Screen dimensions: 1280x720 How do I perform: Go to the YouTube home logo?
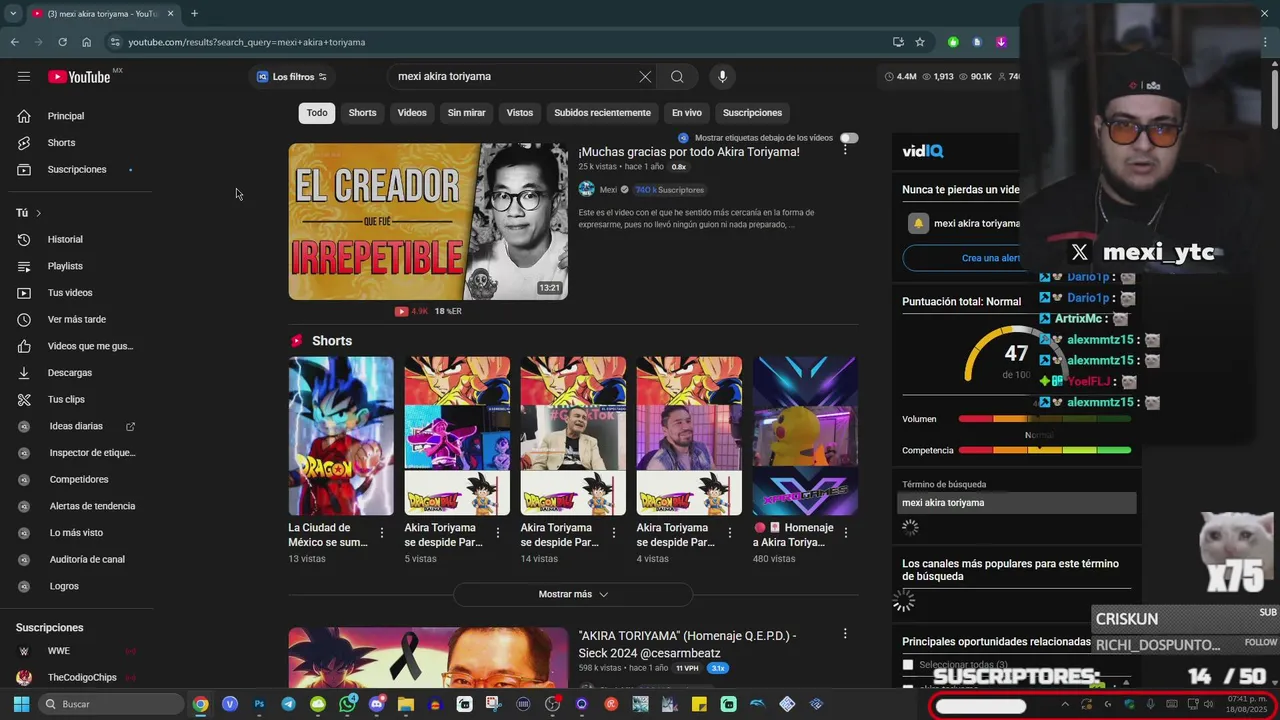point(79,77)
